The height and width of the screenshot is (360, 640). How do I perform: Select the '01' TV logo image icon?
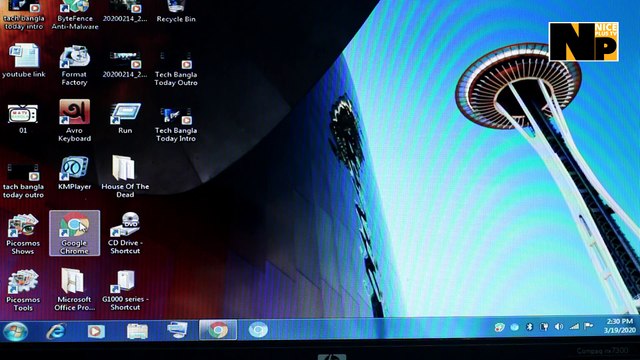pyautogui.click(x=23, y=118)
